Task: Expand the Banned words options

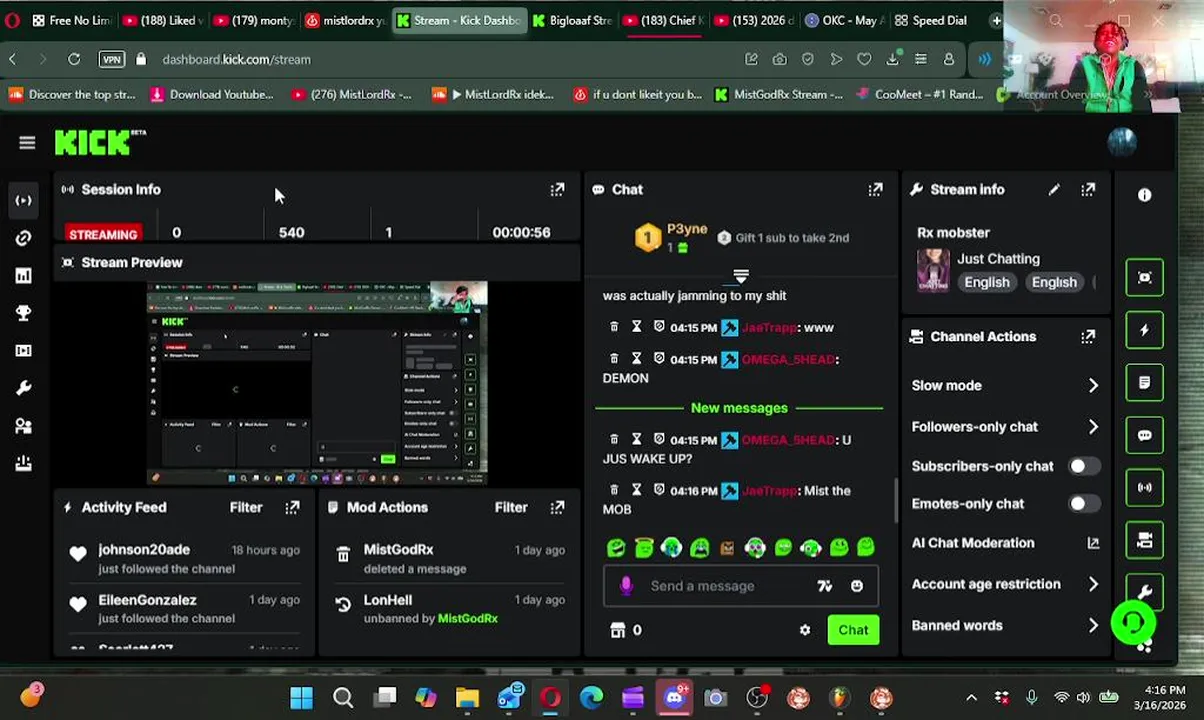Action: (x=1093, y=626)
